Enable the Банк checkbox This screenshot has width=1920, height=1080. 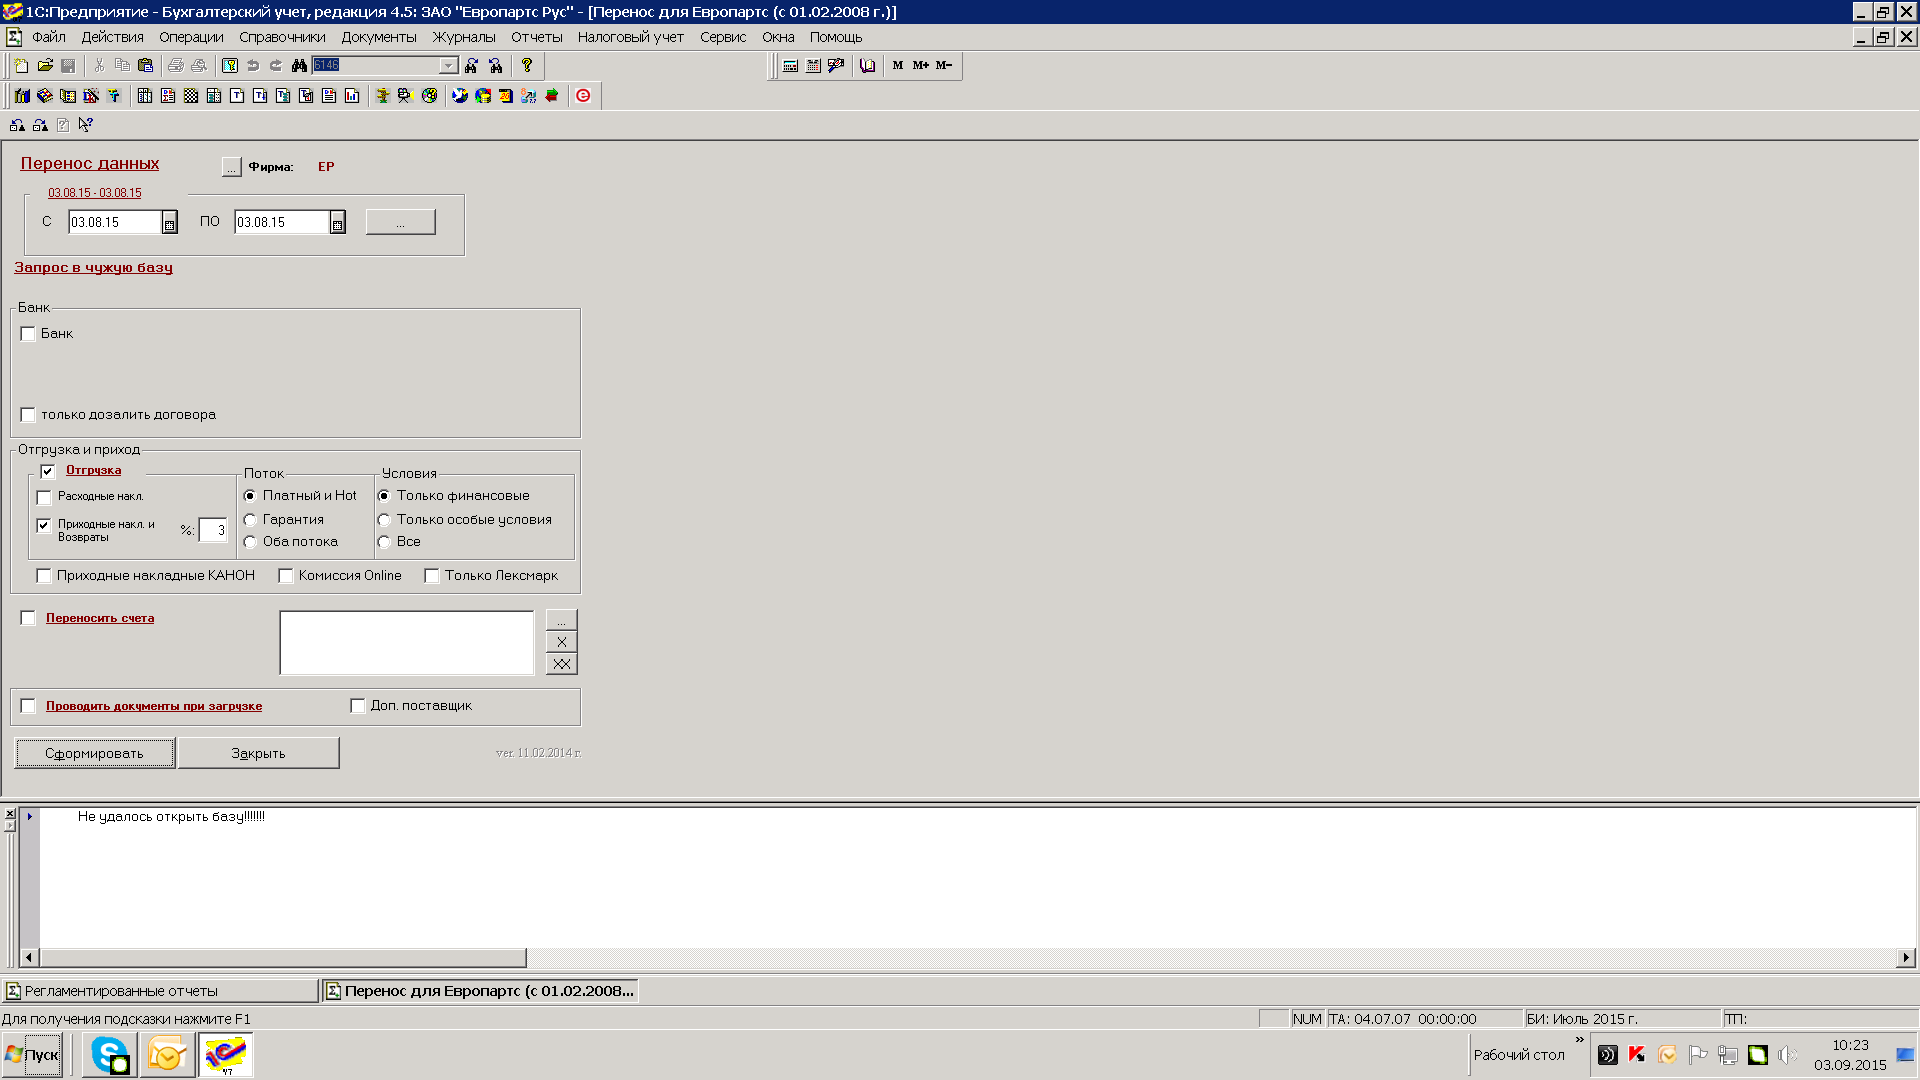[x=28, y=334]
